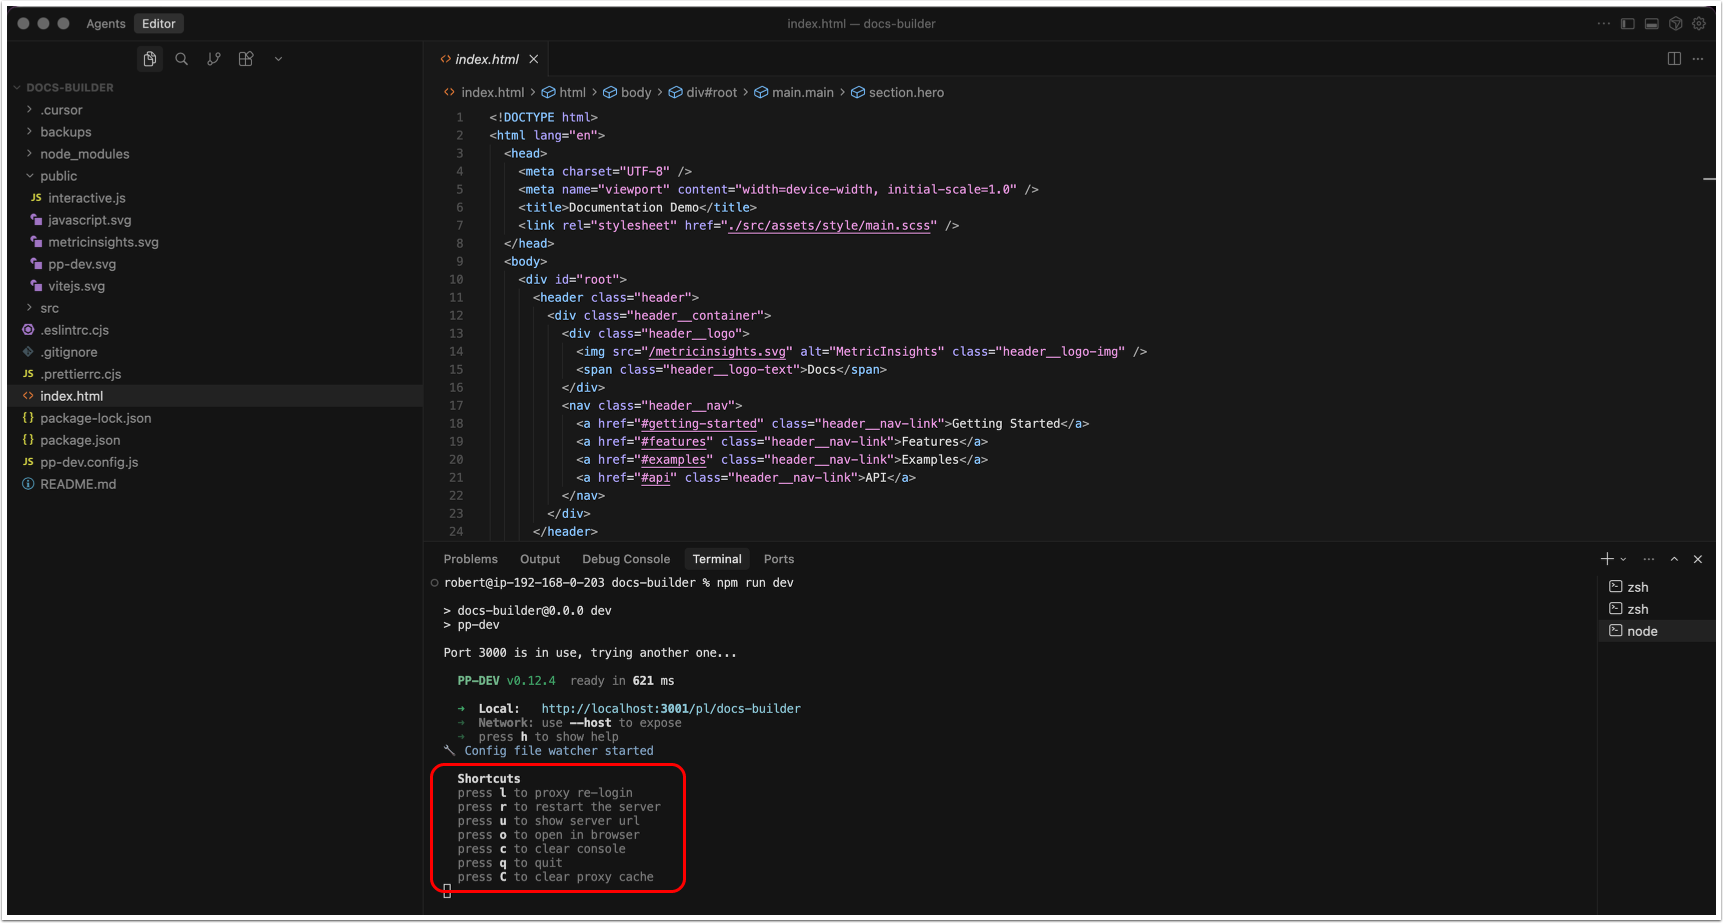Toggle the bottom panel layout icon
The height and width of the screenshot is (923, 1723).
pos(1652,24)
